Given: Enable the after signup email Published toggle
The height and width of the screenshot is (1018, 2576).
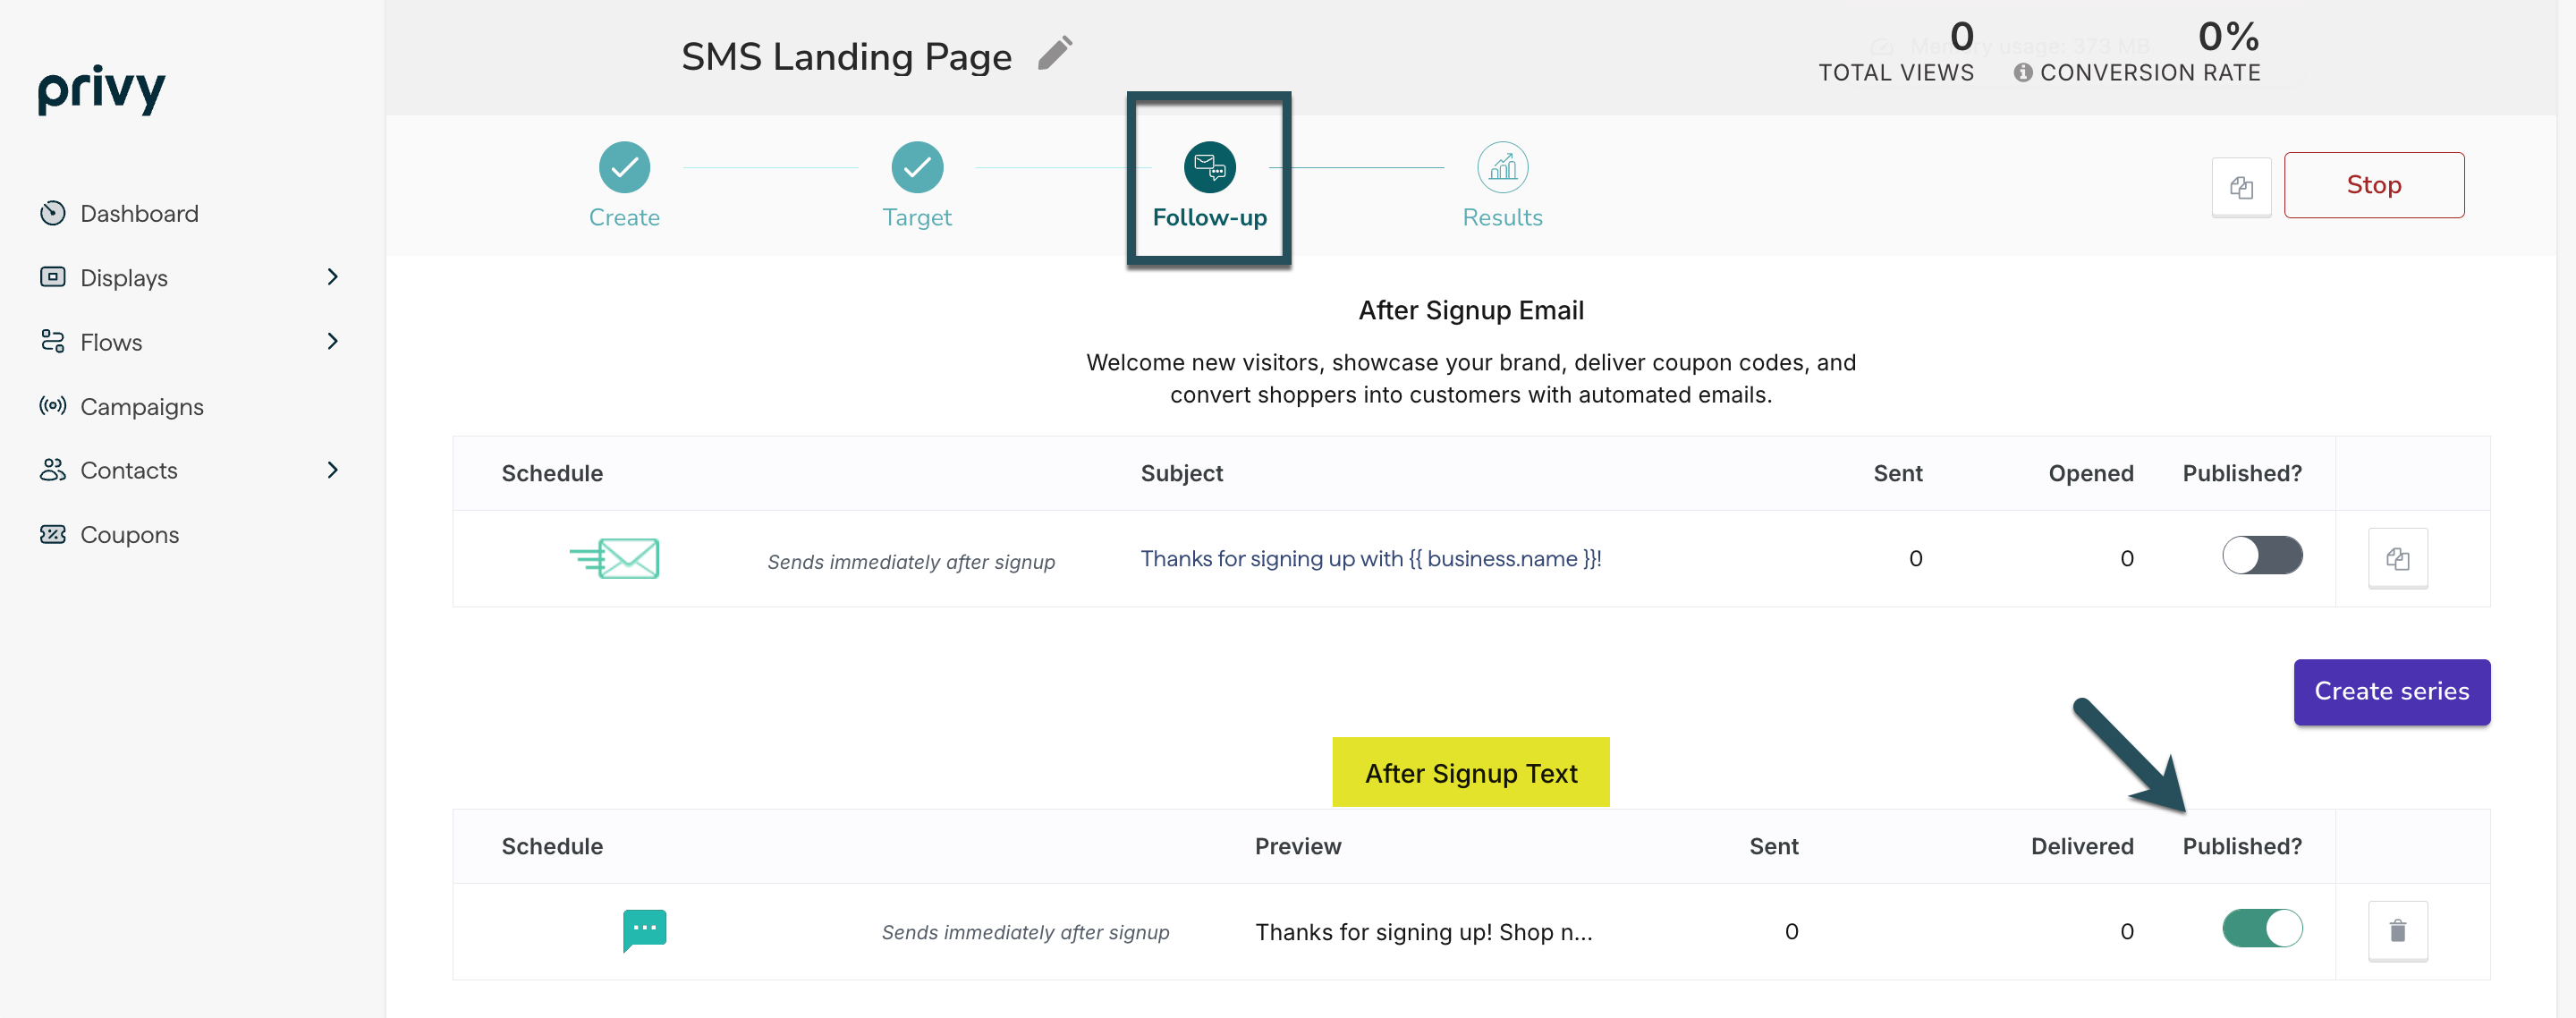Looking at the screenshot, I should pyautogui.click(x=2261, y=556).
